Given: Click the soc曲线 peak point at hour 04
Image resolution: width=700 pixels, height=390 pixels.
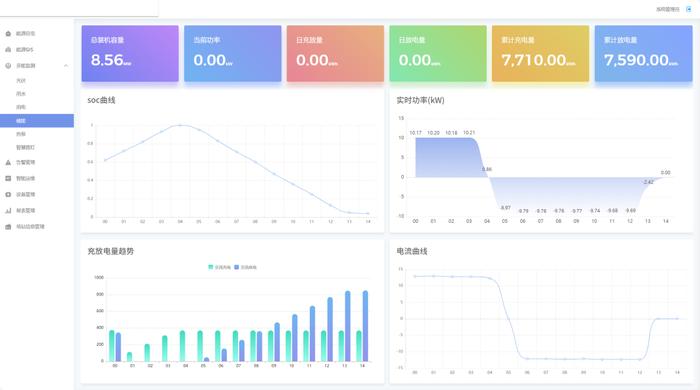Looking at the screenshot, I should coord(180,125).
